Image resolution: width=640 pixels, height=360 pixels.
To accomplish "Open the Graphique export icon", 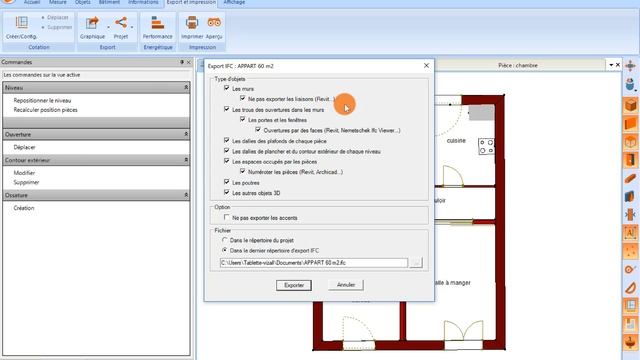I will point(92,22).
